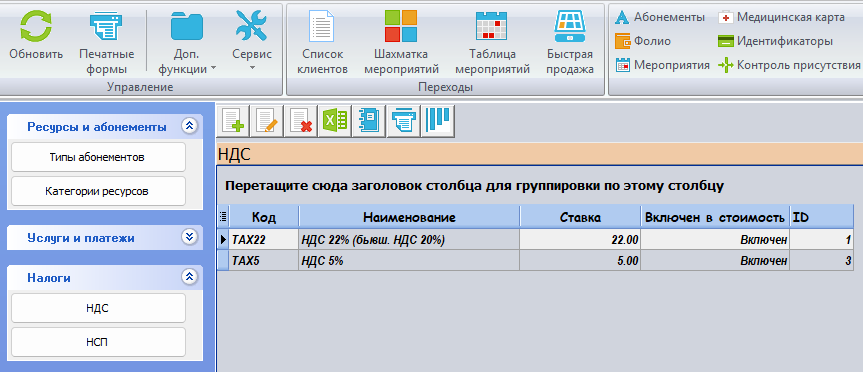Edit the selected record with the pencil icon
This screenshot has height=372, width=863.
(x=266, y=120)
